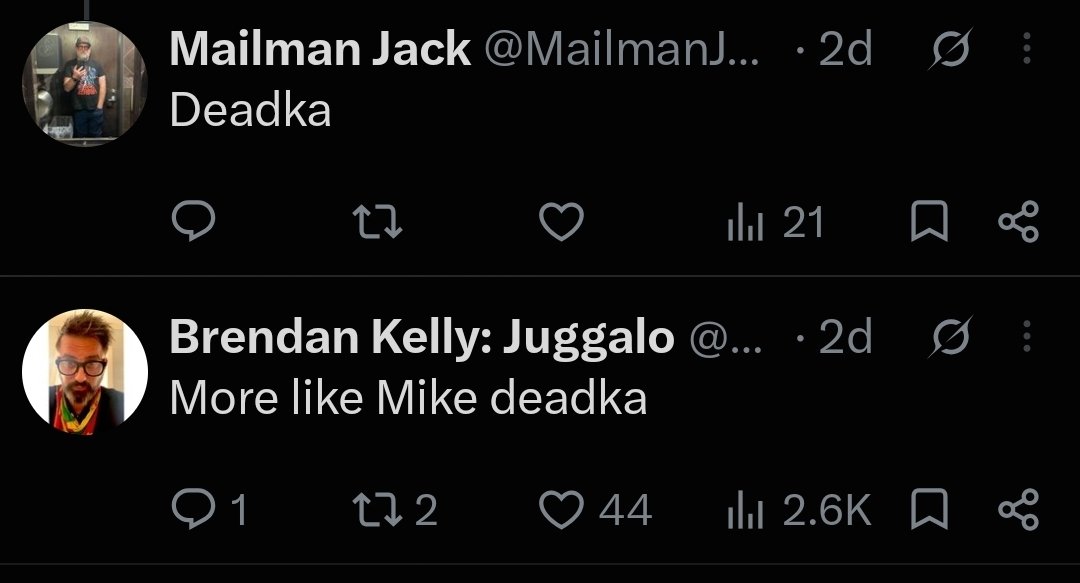
Task: Open Grok icon on Mailman Jack's tweet
Action: 951,48
